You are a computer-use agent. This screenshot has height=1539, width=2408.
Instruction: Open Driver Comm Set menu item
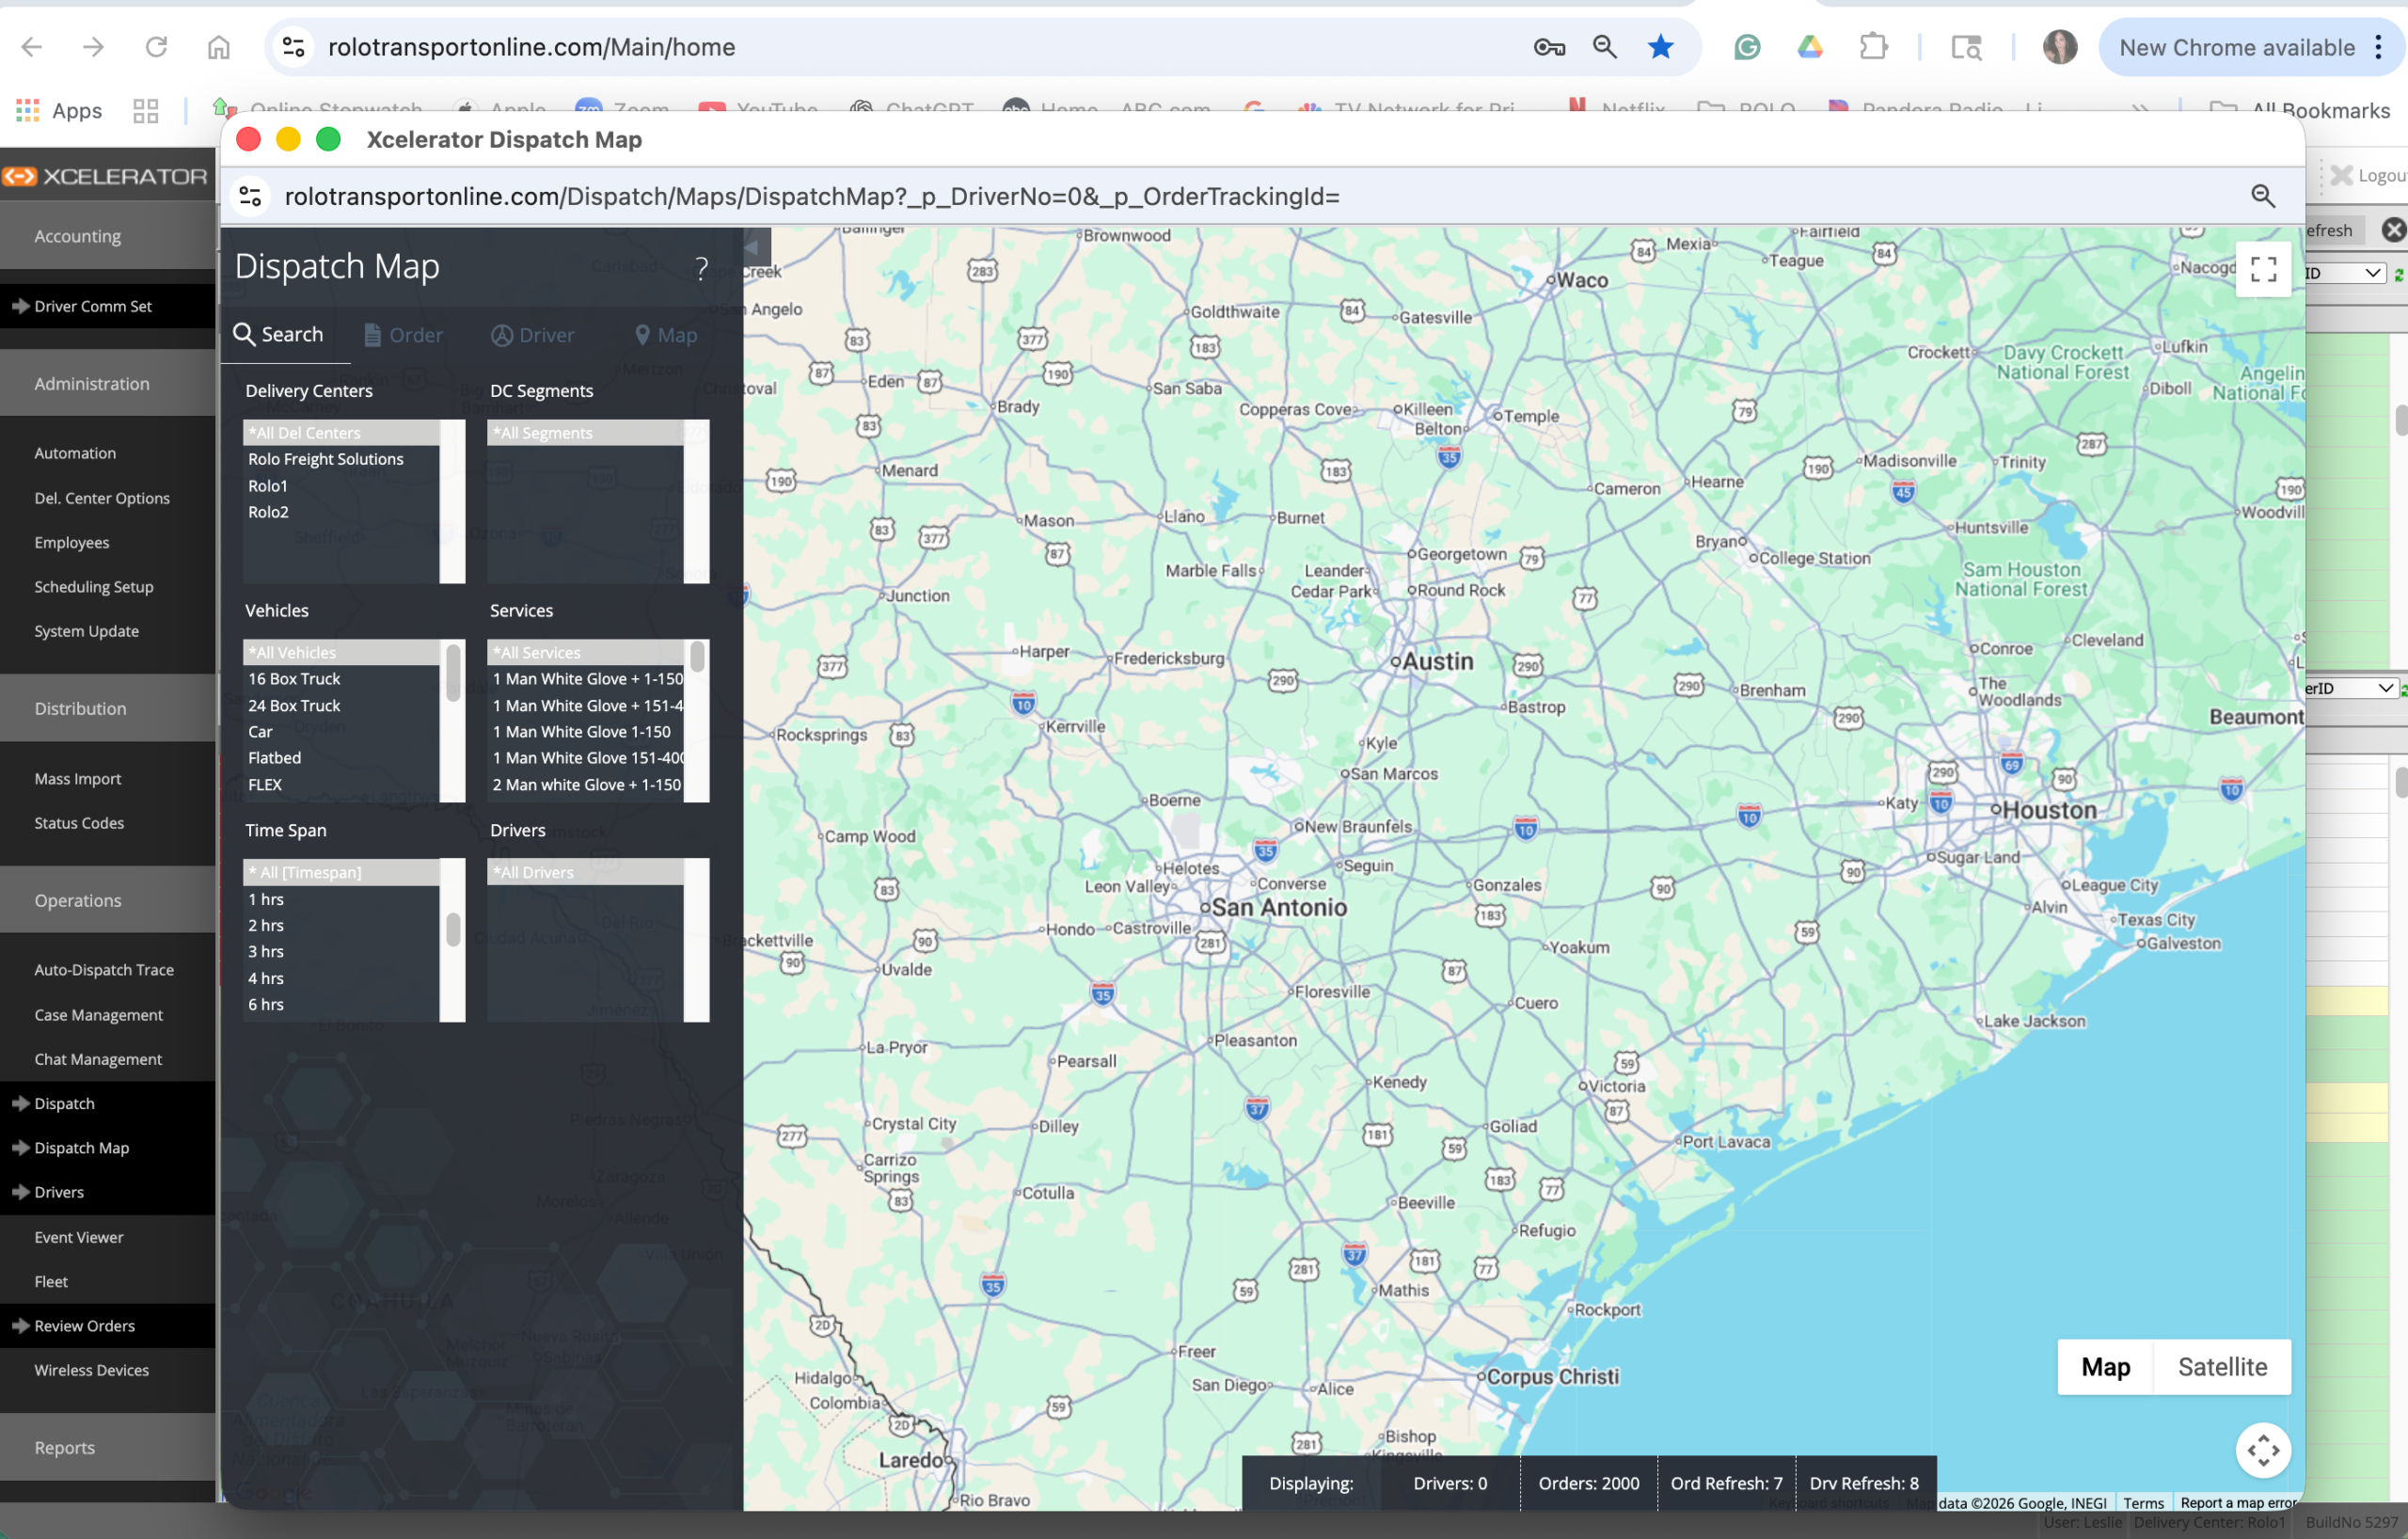(x=108, y=306)
